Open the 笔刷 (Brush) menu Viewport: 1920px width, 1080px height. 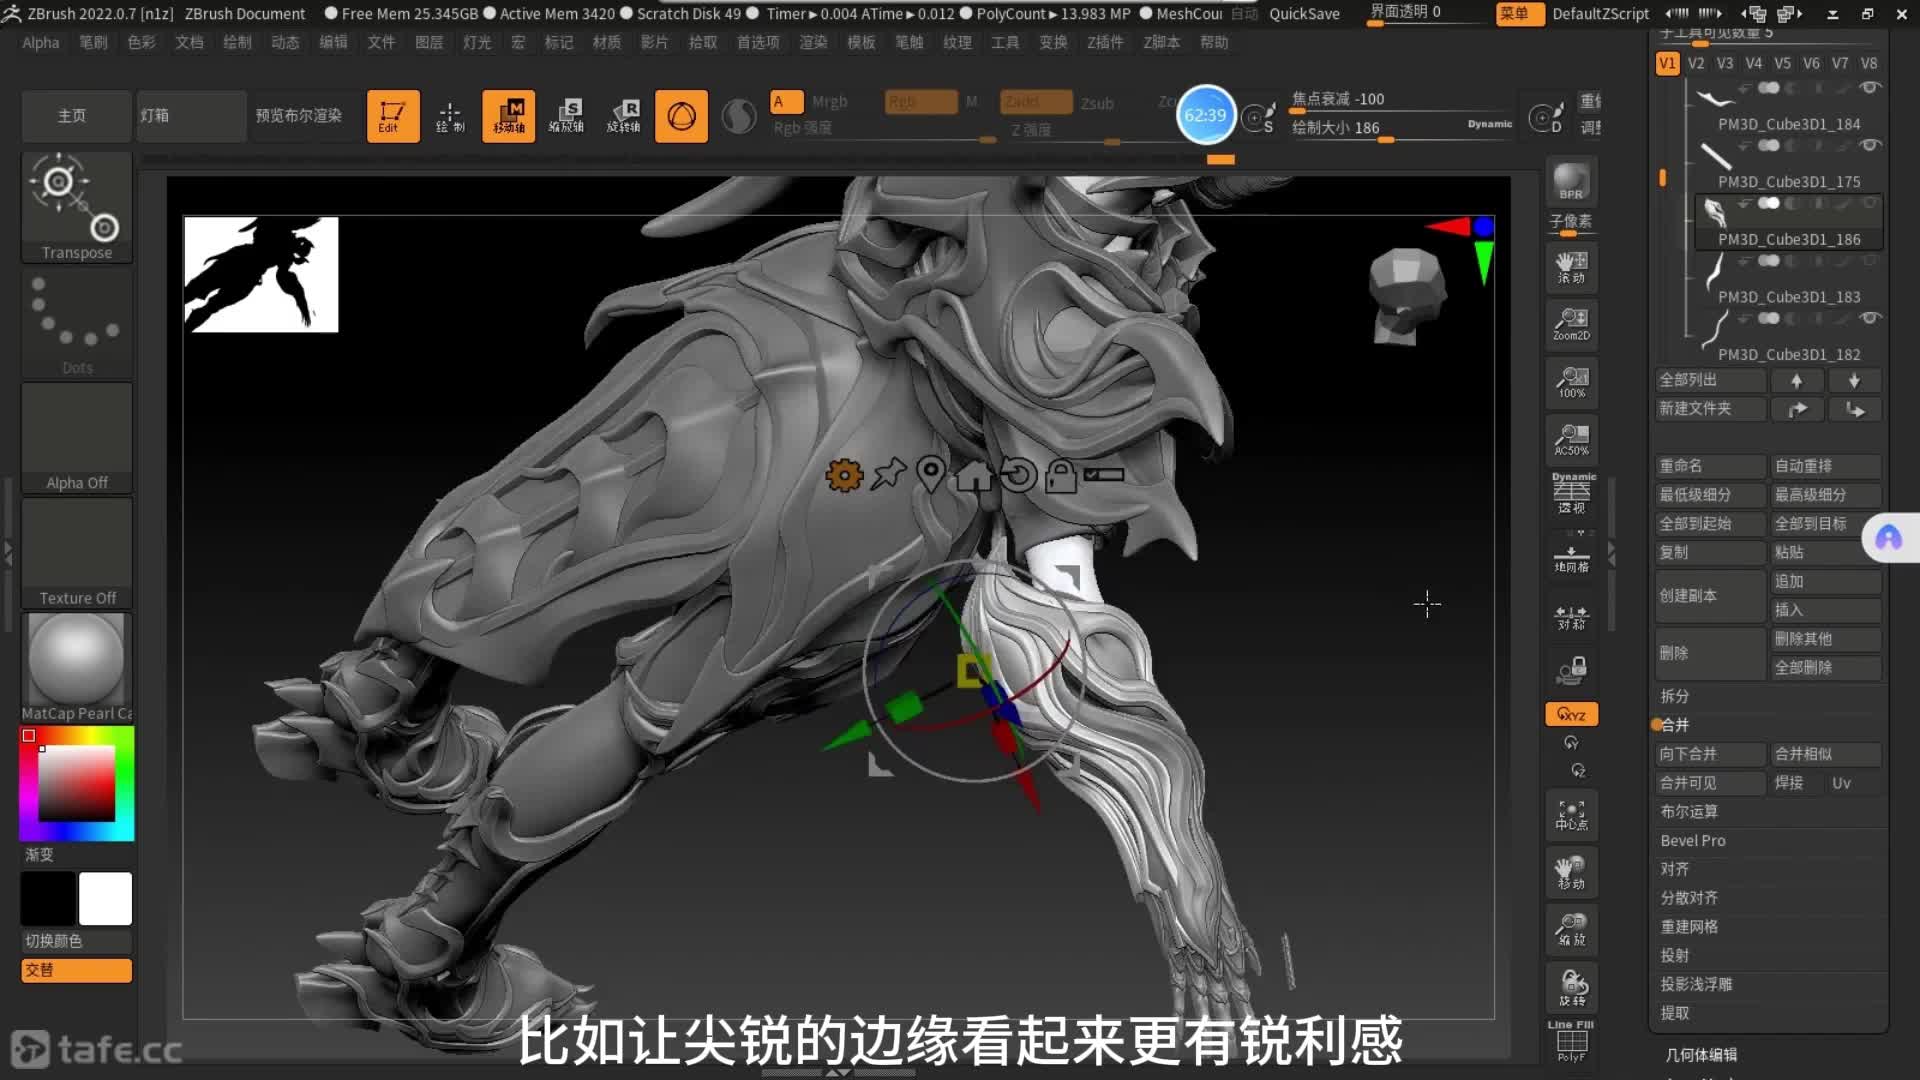coord(93,42)
